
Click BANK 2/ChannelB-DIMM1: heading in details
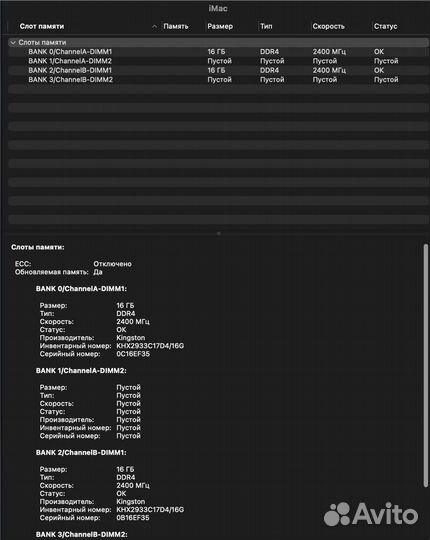(x=81, y=453)
